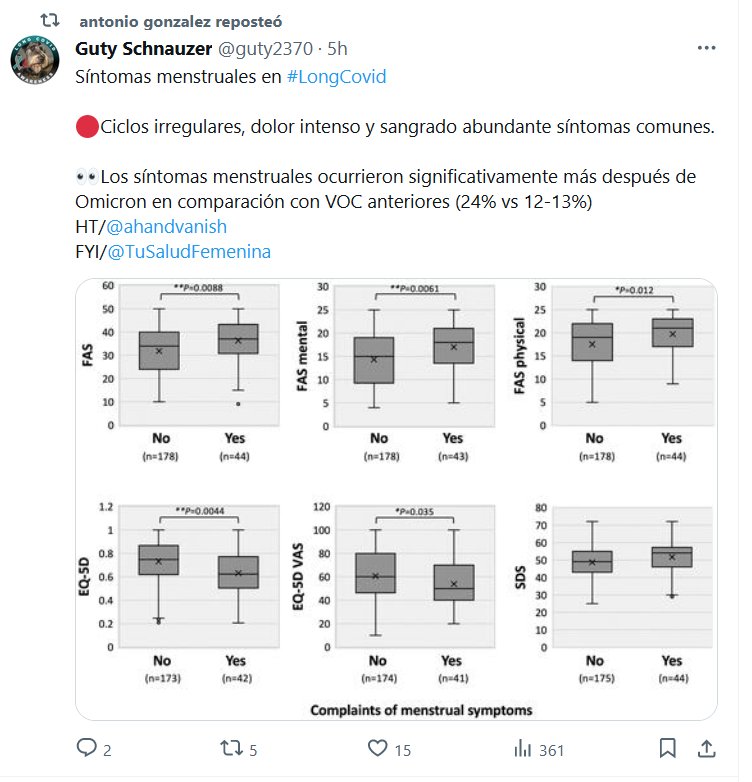Like the tweet with the heart icon
Viewport: 752px width, 782px height.
(x=377, y=747)
